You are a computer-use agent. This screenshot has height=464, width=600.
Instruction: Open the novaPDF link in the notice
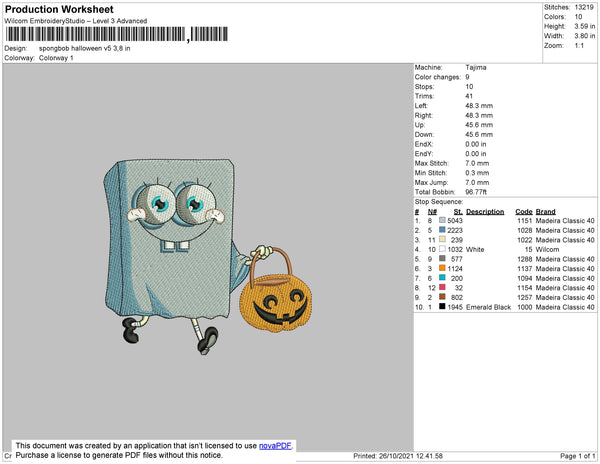275,446
